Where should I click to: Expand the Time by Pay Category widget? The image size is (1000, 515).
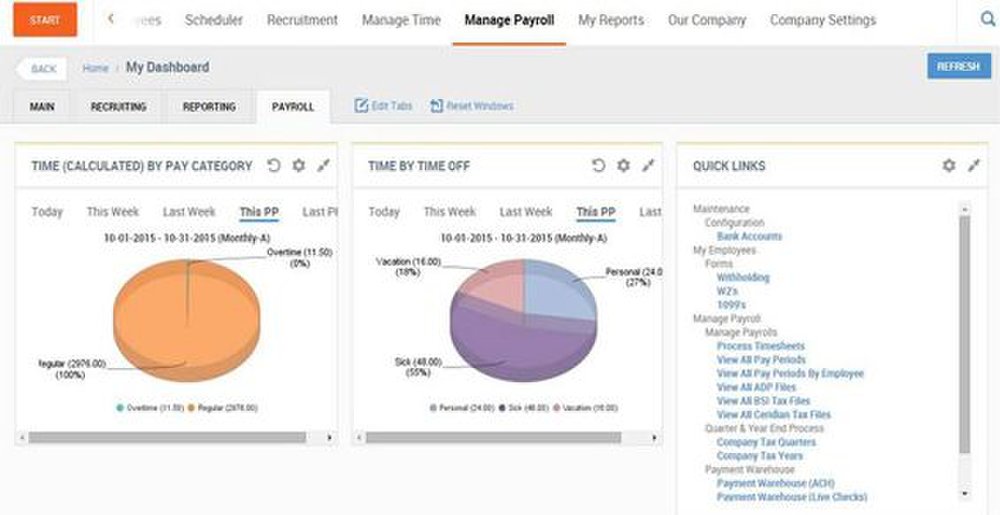pyautogui.click(x=323, y=166)
